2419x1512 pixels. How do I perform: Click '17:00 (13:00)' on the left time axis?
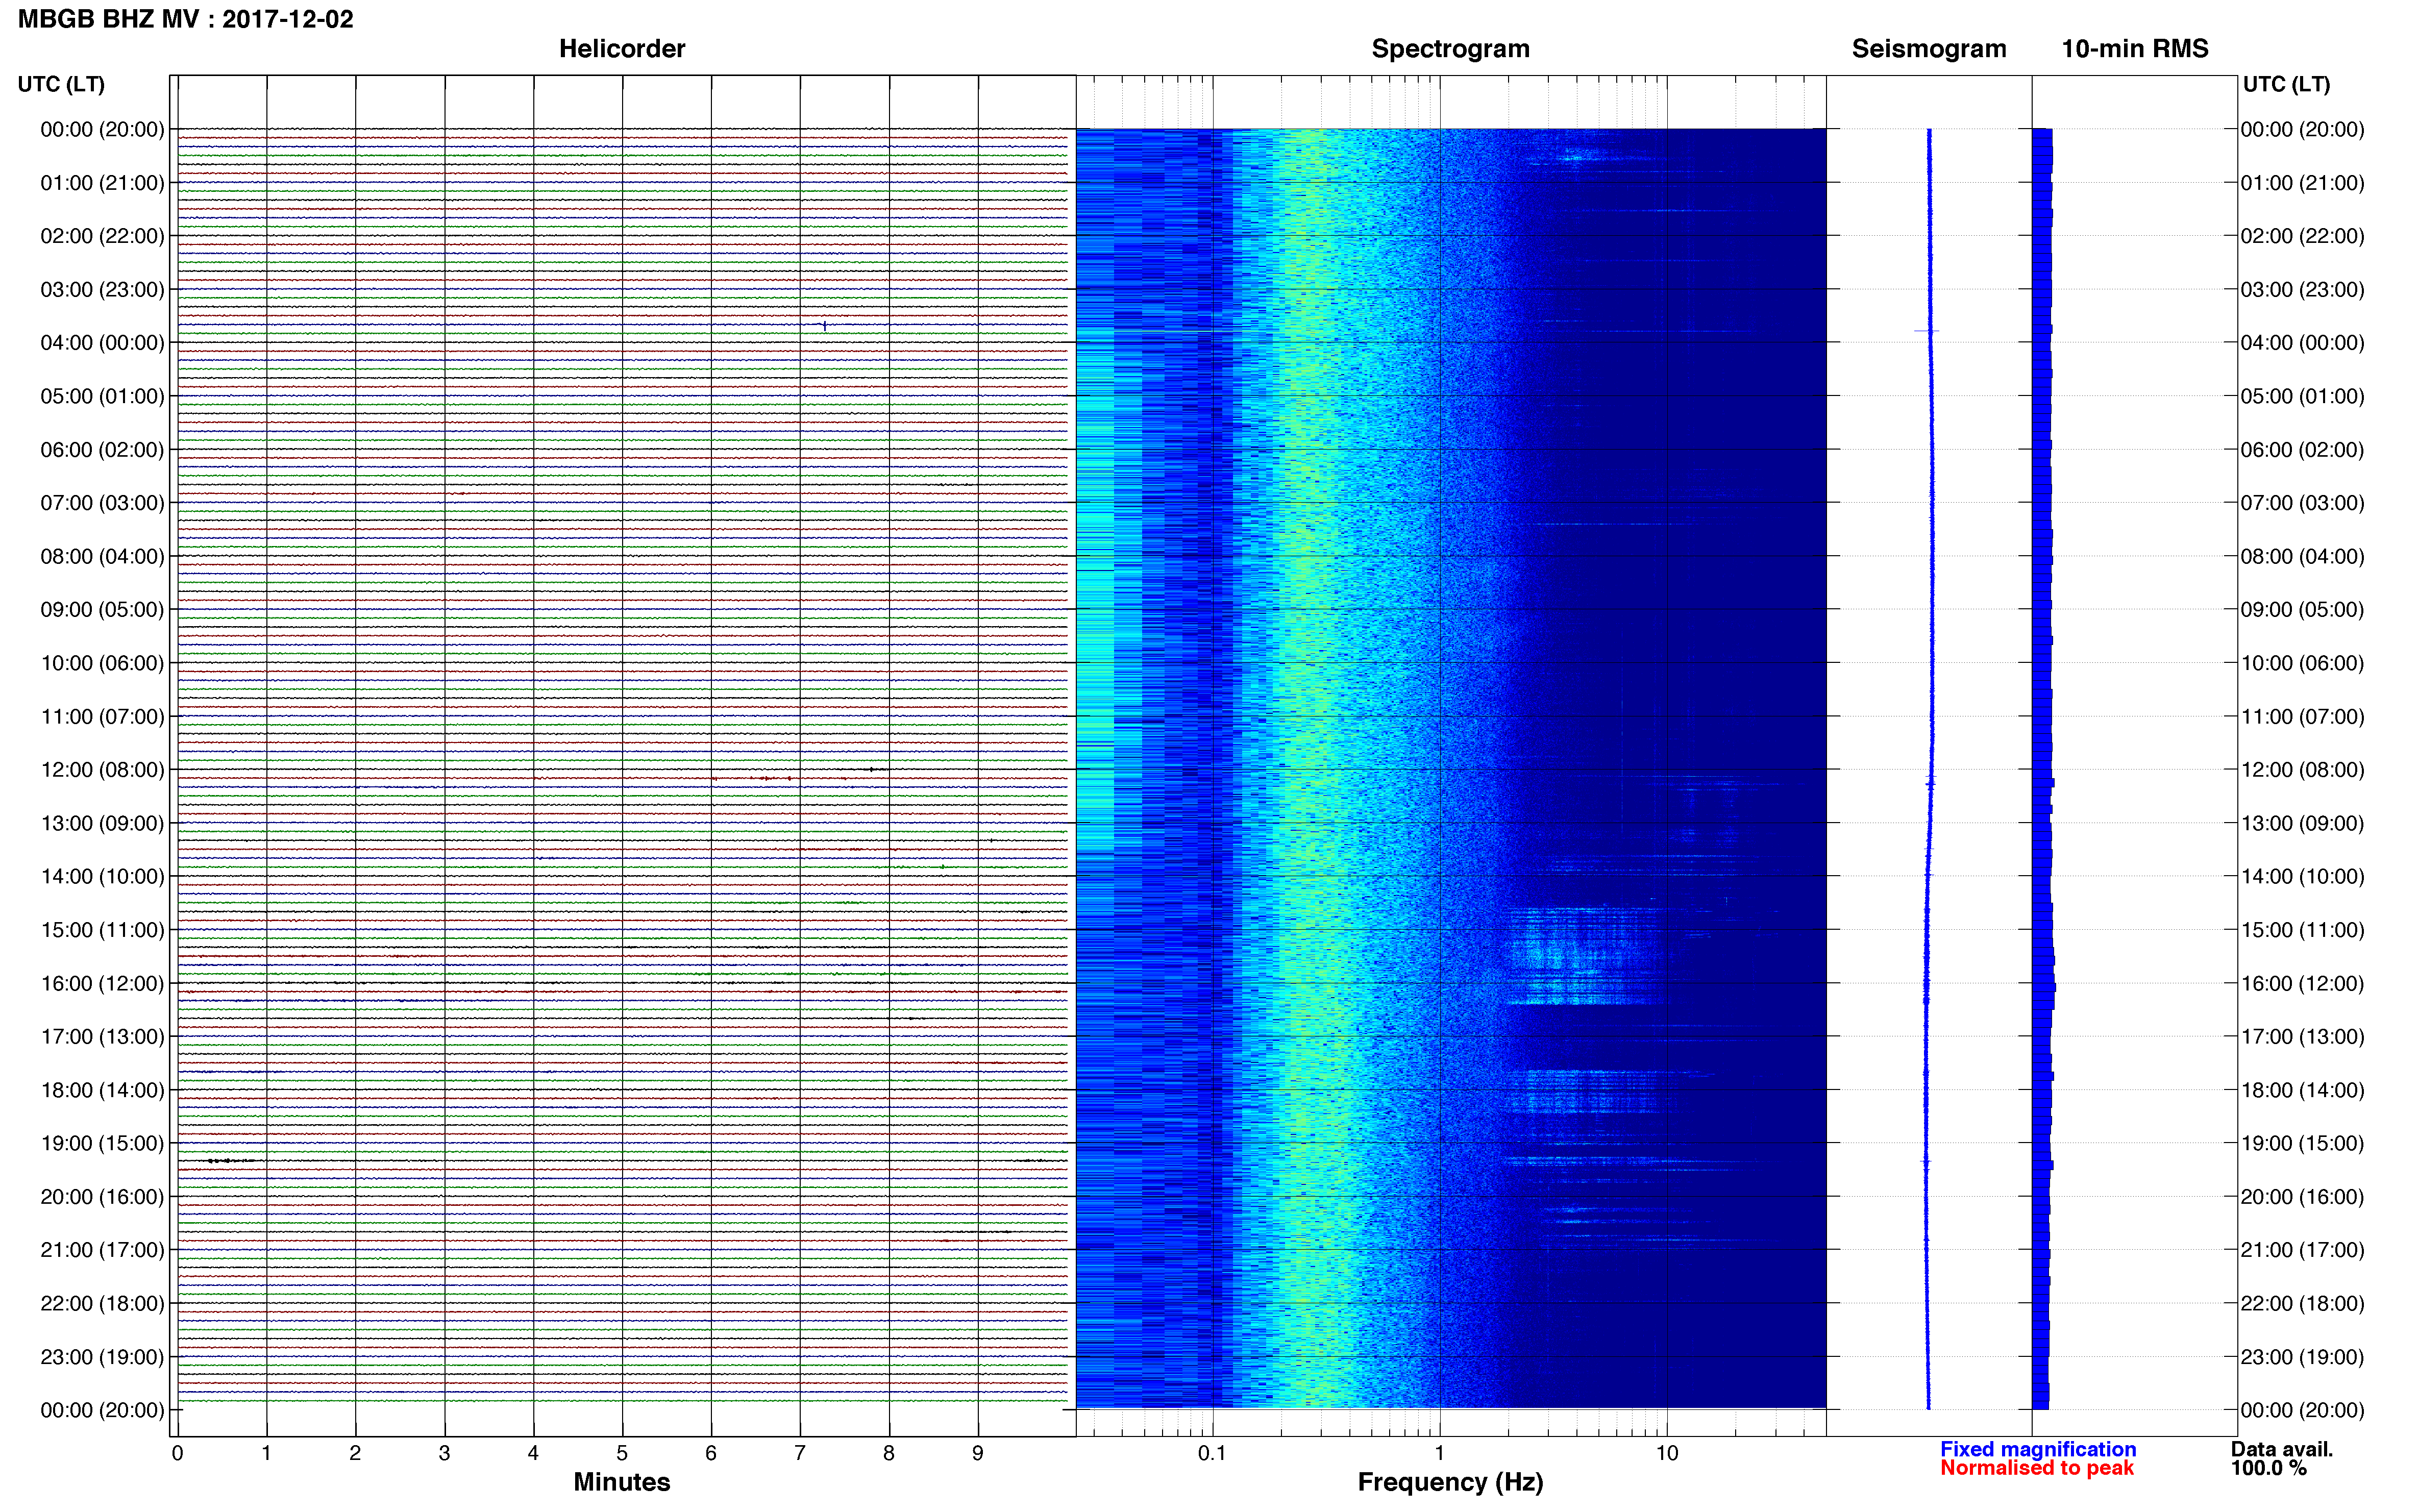tap(102, 1036)
